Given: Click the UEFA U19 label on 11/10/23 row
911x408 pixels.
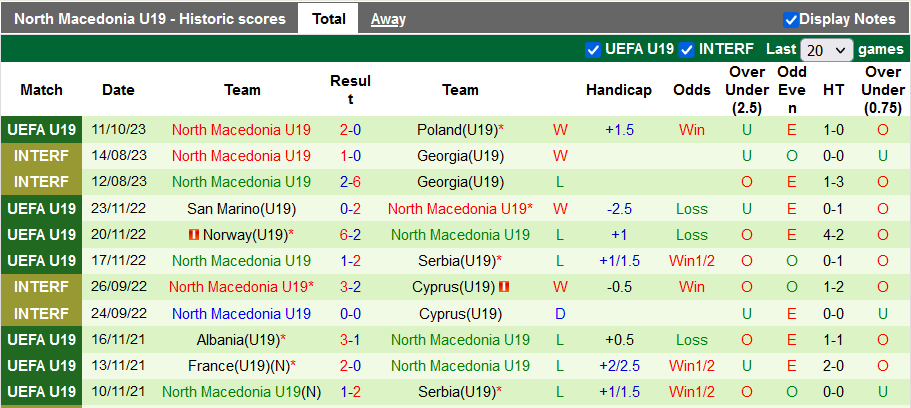Looking at the screenshot, I should click(x=41, y=130).
